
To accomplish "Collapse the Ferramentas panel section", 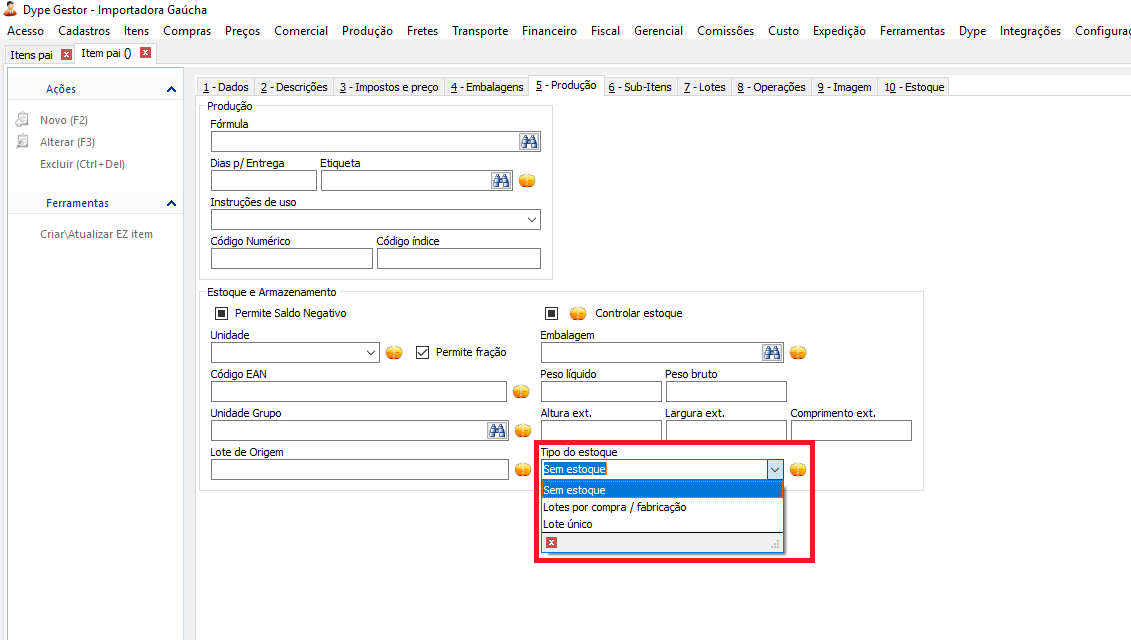I will (x=171, y=203).
